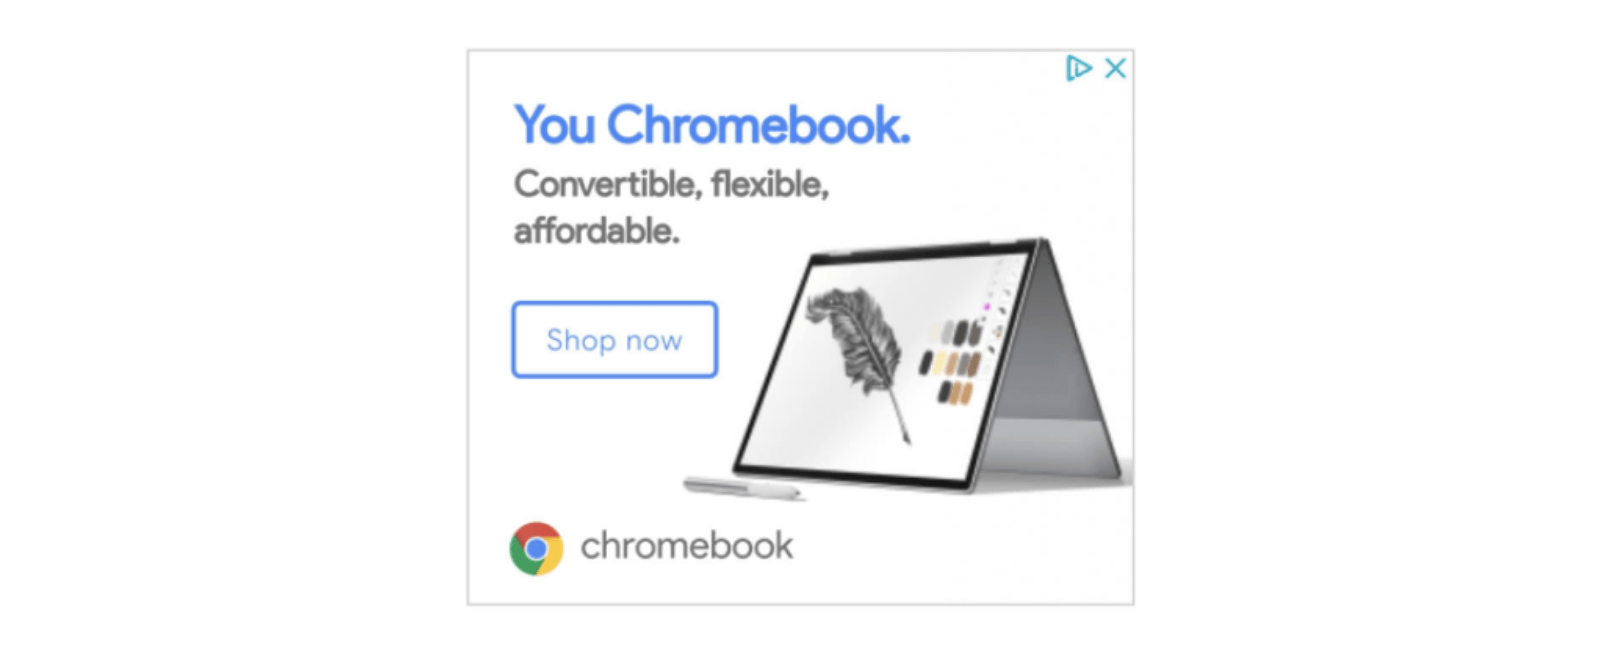Click the stylus pen beside the laptop

point(743,487)
